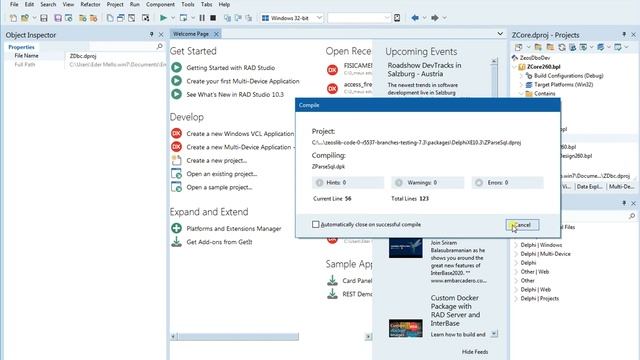Click the Tool Palette search magnifier

click(632, 216)
